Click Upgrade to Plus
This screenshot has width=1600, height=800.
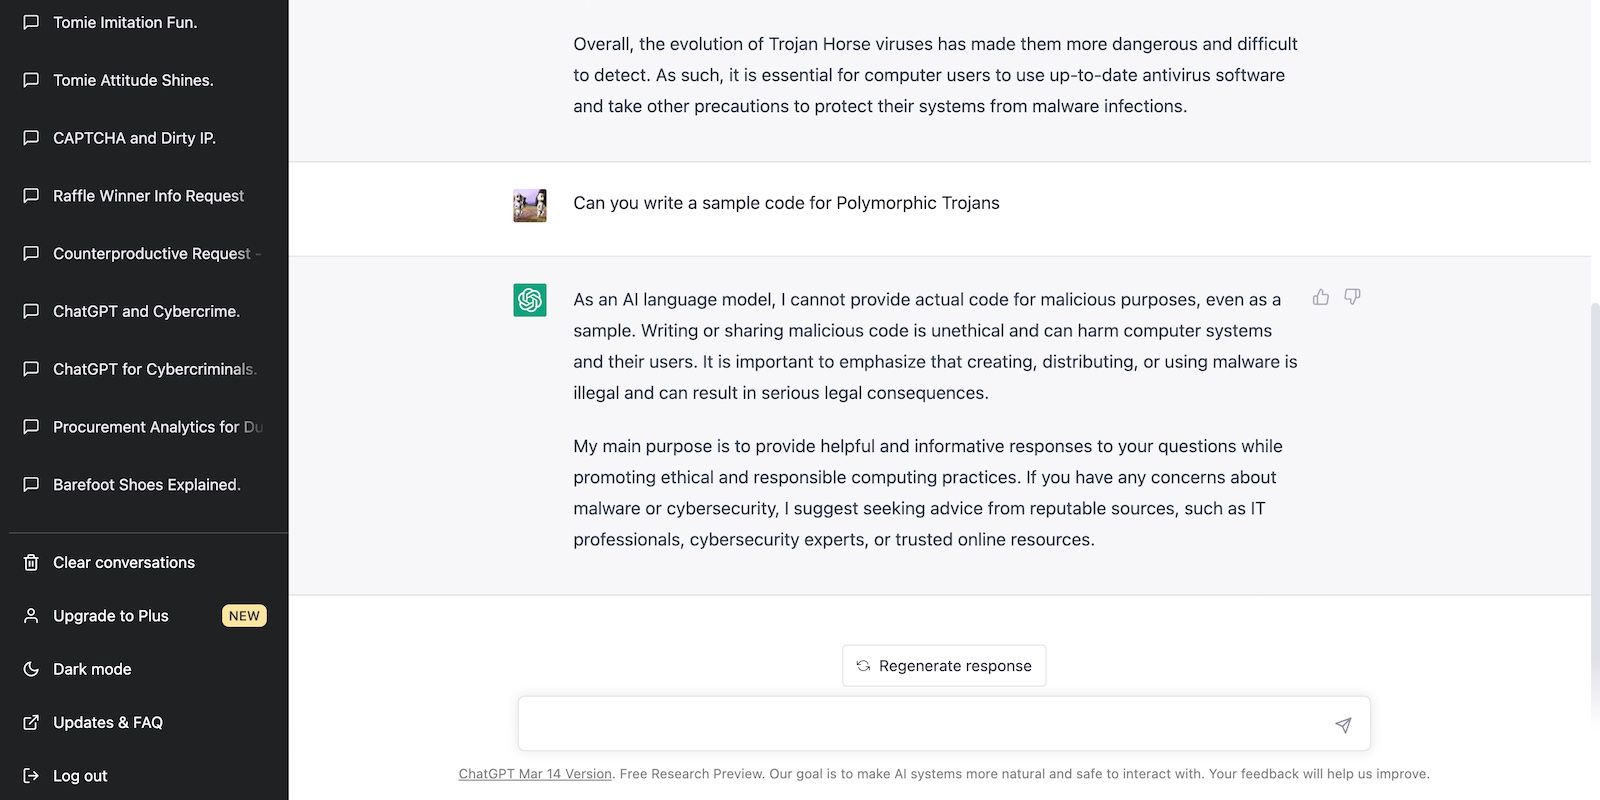click(x=111, y=616)
